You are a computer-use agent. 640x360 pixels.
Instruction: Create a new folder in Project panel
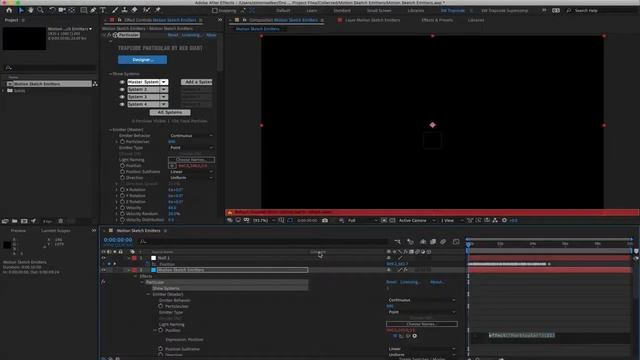click(x=15, y=221)
